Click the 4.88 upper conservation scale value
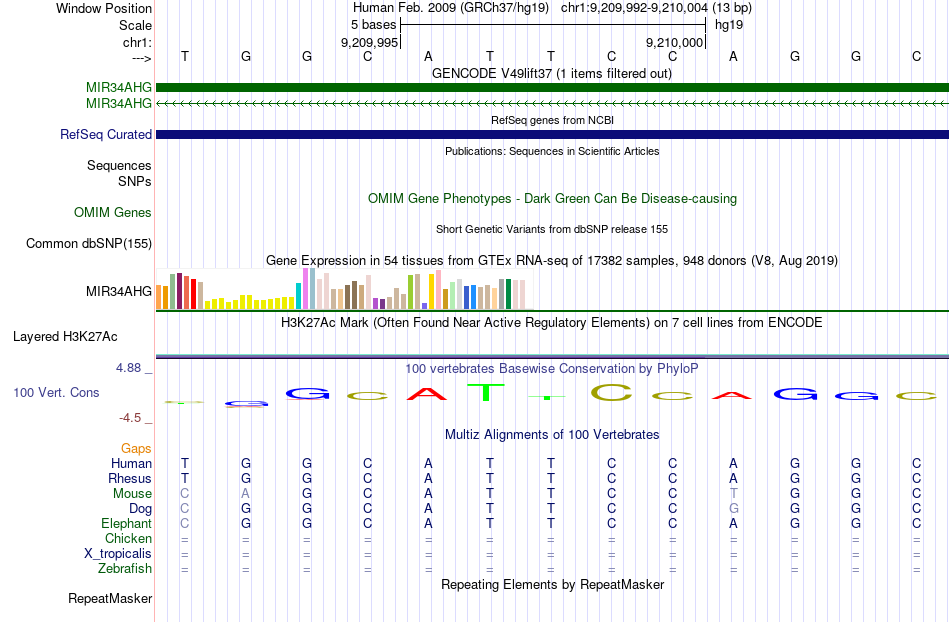Screen dimensions: 950x622 pyautogui.click(x=128, y=368)
